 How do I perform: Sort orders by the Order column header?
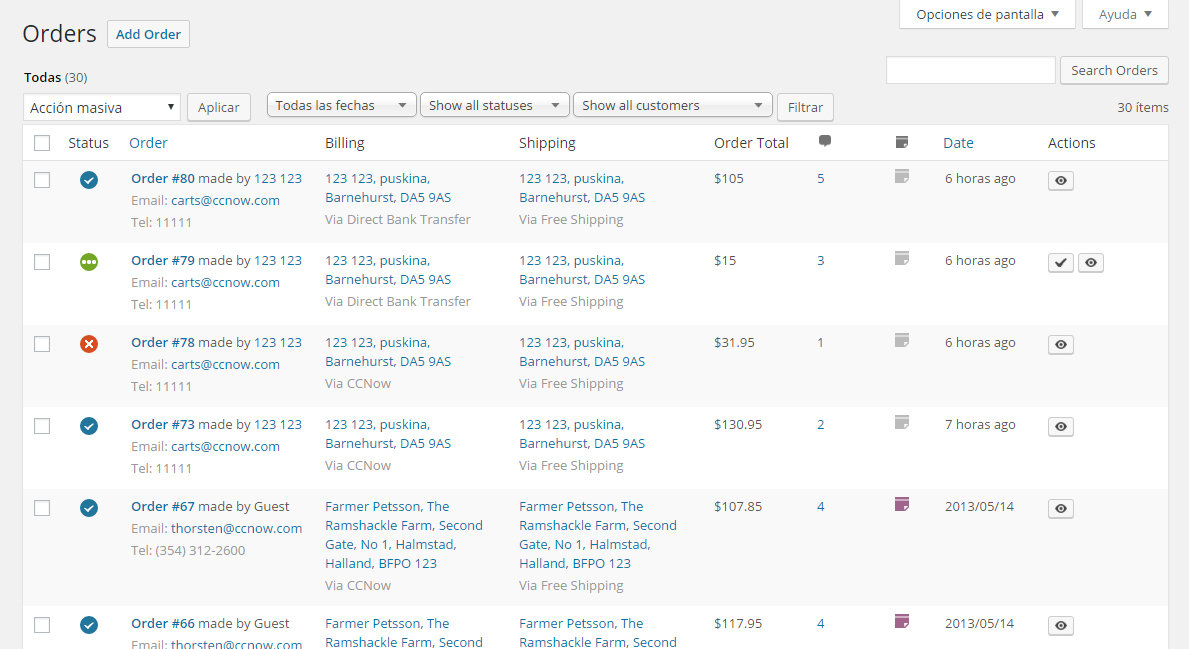coord(148,143)
